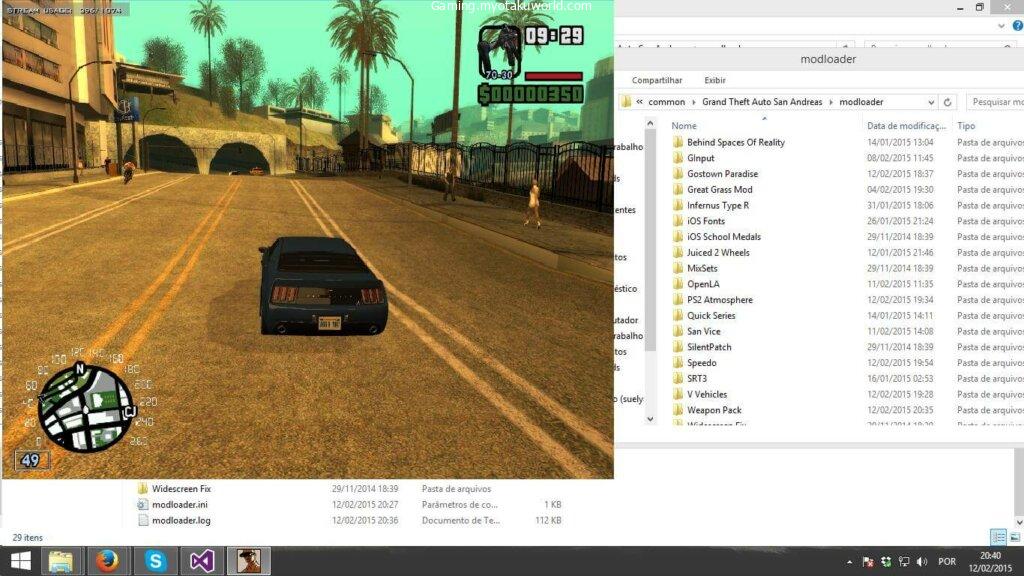Screen dimensions: 1024x576
Task: Click the 'modloader' breadcrumb segment
Action: click(x=861, y=102)
